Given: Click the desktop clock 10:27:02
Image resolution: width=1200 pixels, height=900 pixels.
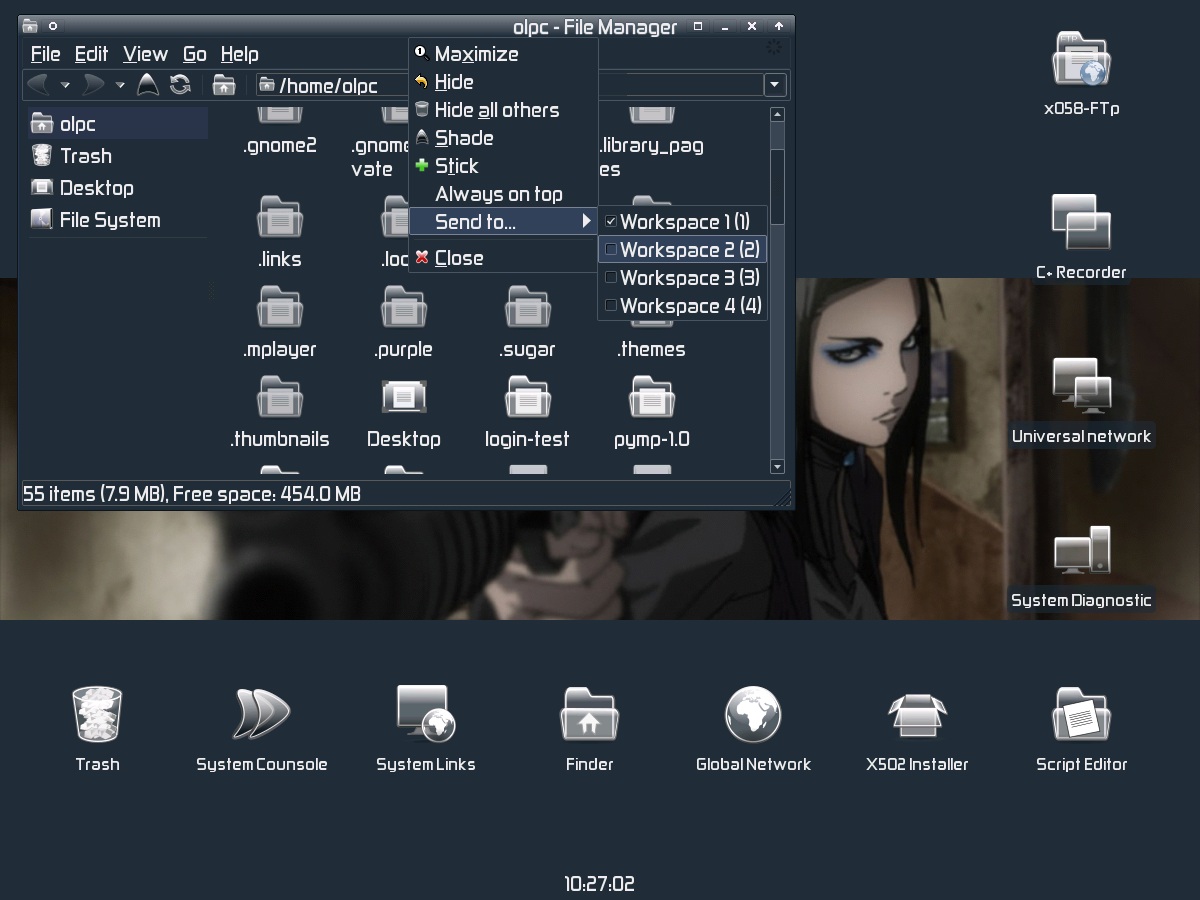Looking at the screenshot, I should 599,884.
